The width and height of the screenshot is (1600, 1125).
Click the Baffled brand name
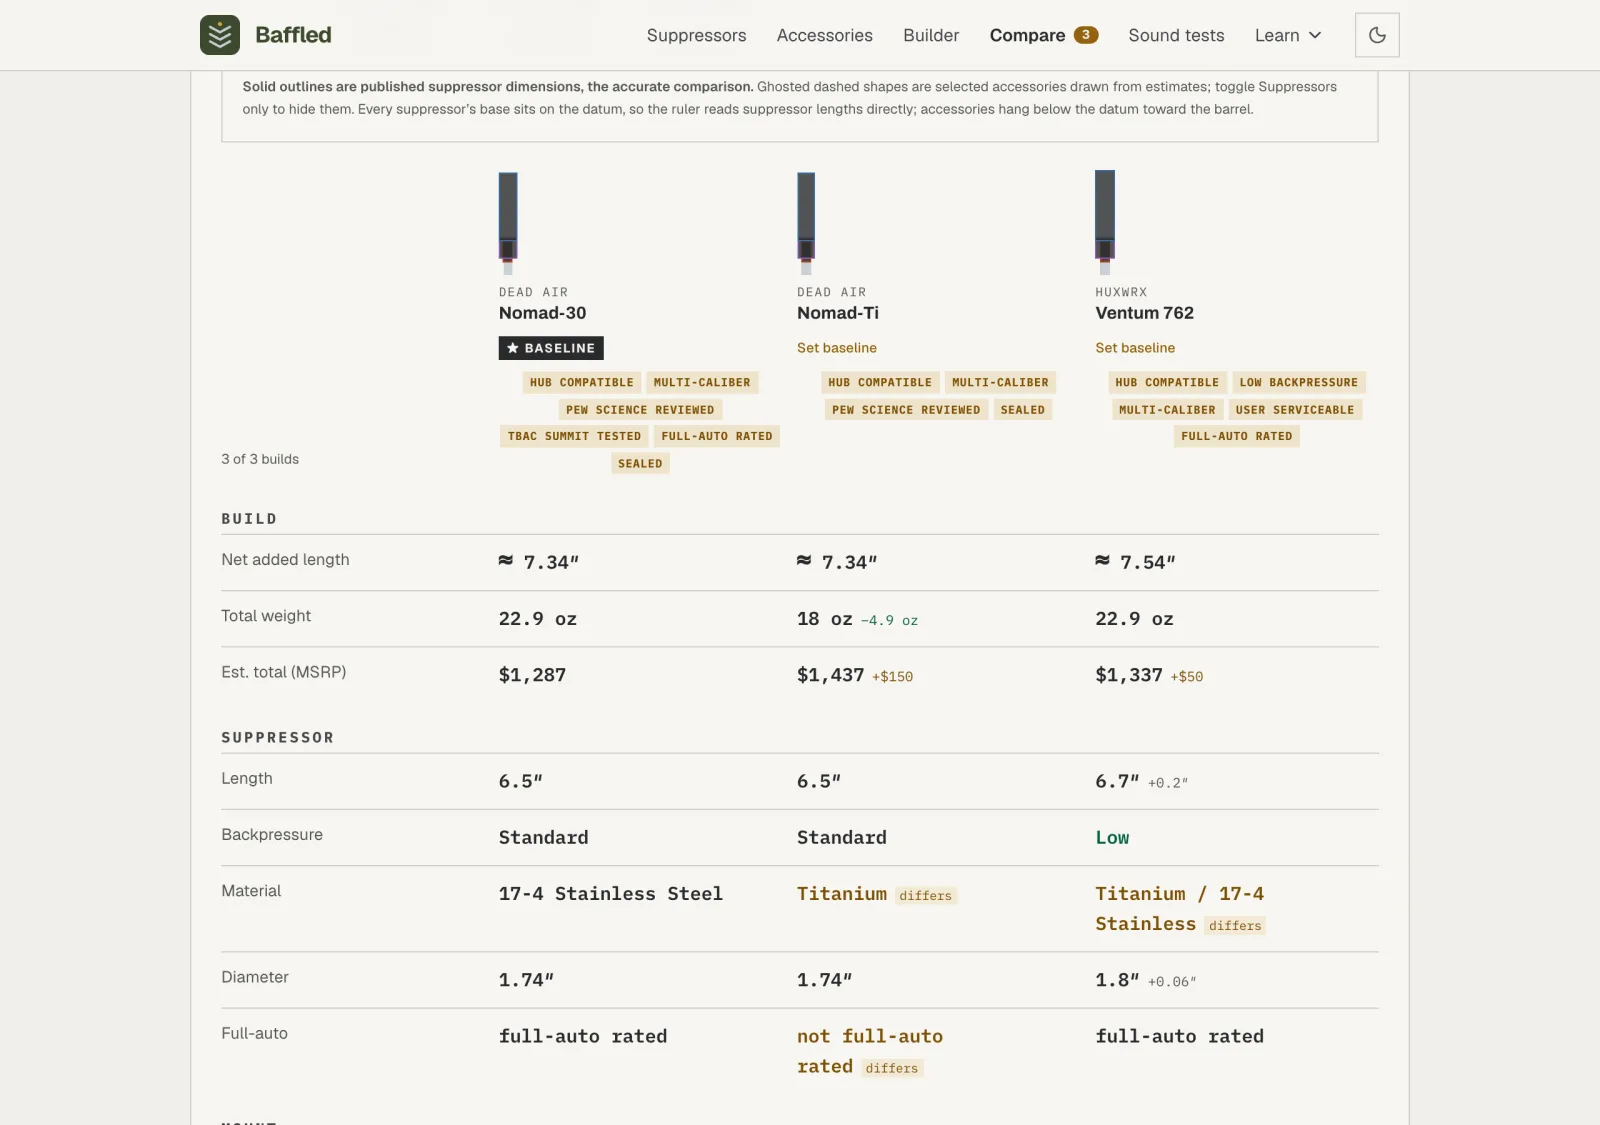point(293,35)
